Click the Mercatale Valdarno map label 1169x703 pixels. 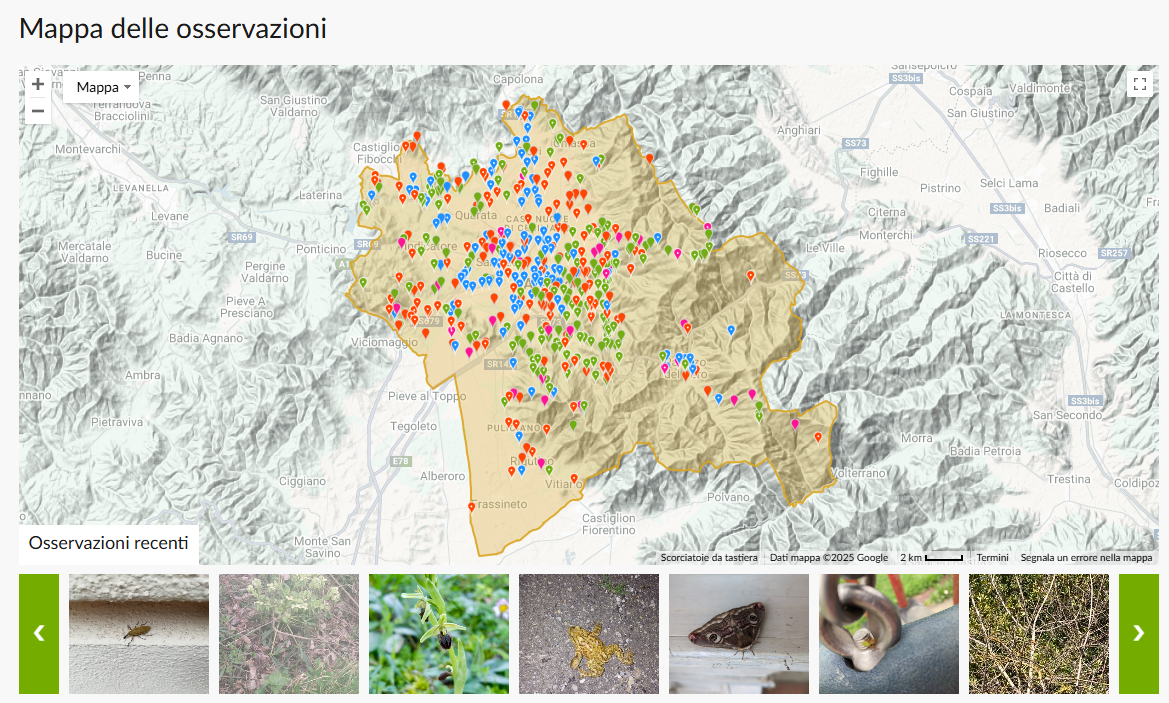(84, 252)
